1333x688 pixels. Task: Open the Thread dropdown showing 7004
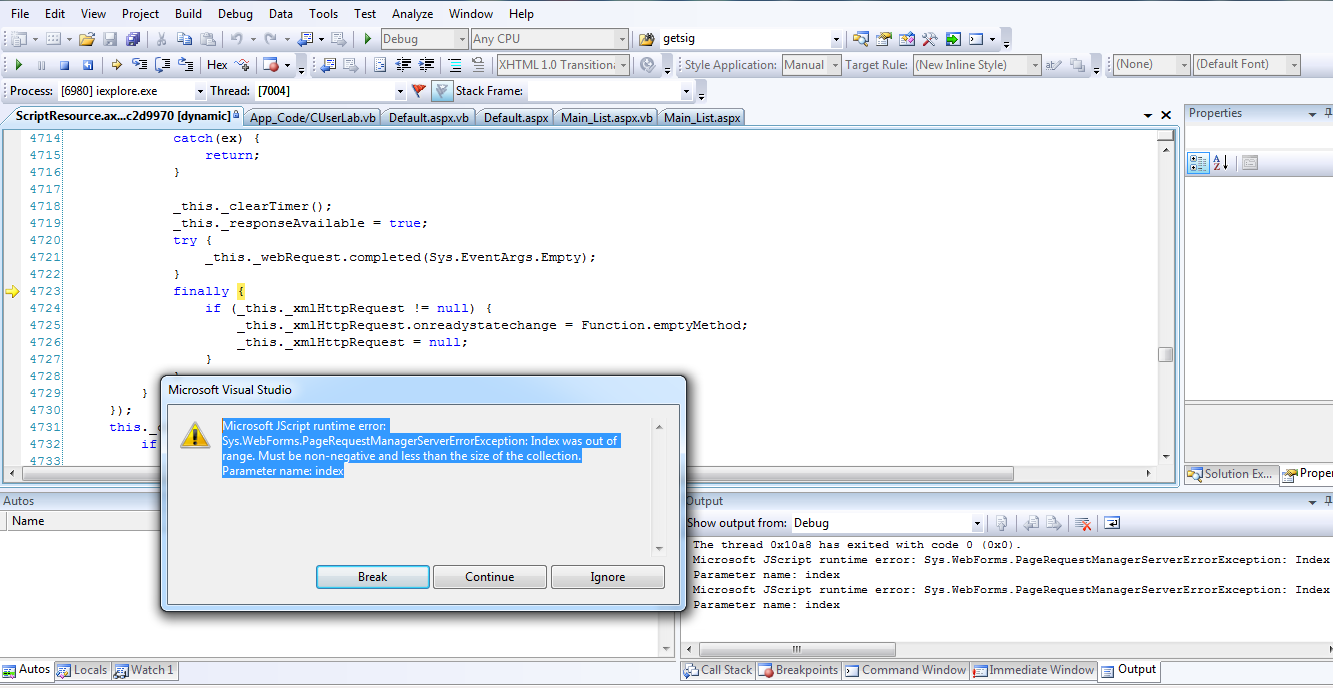tap(400, 91)
